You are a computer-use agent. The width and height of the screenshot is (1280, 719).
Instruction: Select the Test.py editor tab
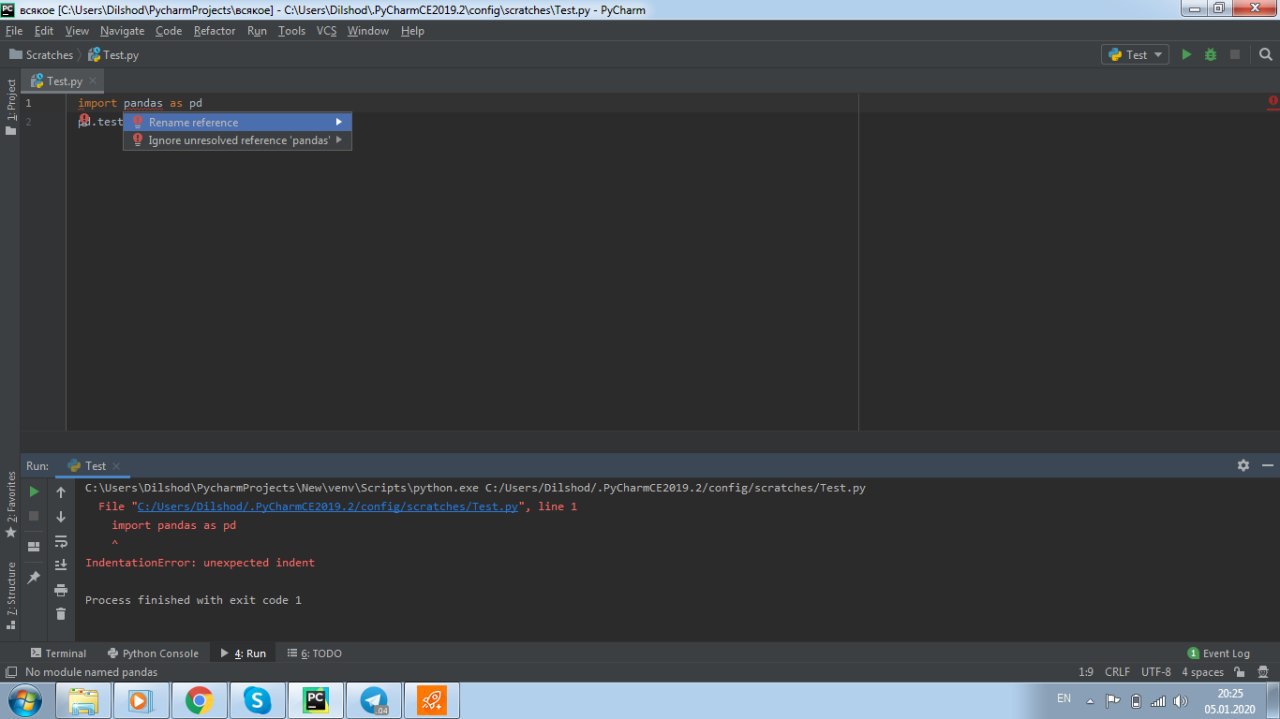coord(64,81)
